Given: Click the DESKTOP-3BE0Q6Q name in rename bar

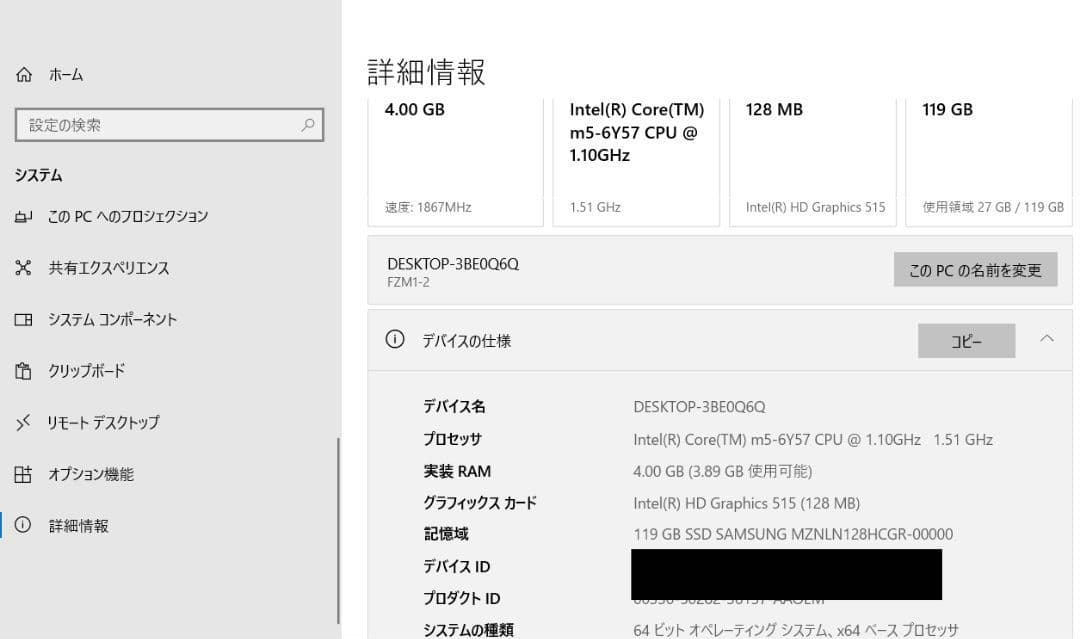Looking at the screenshot, I should (x=453, y=264).
